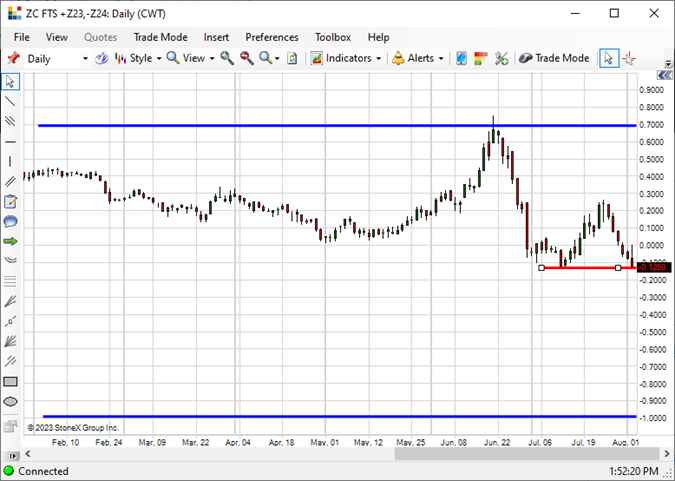Select the double diagonal lines tool

coord(10,181)
